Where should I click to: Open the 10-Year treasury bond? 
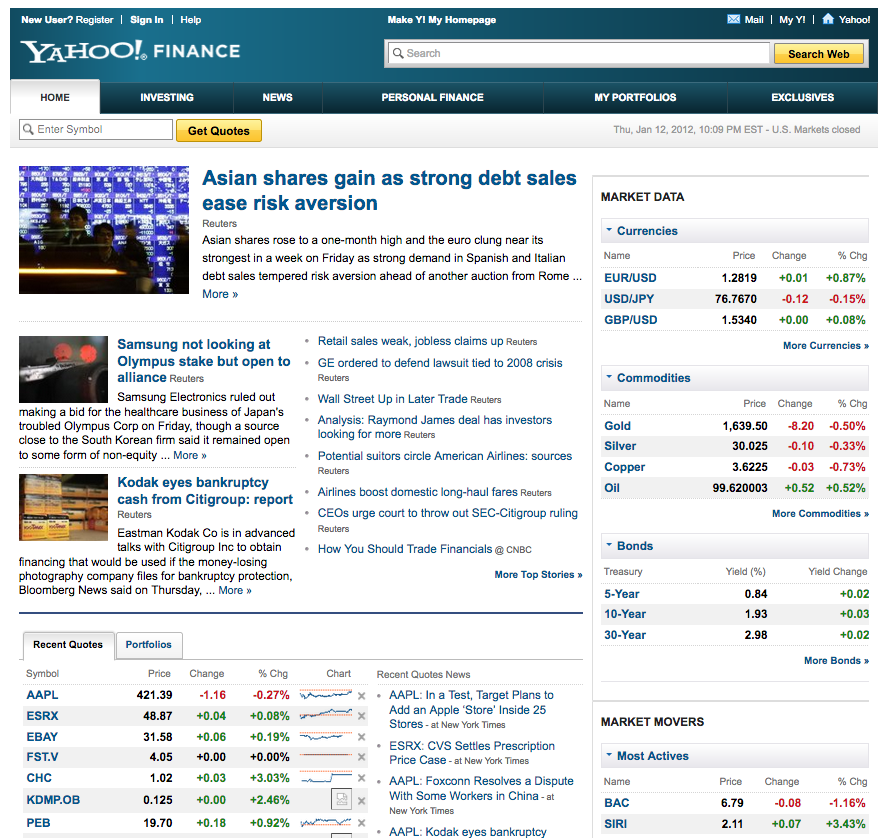point(625,614)
